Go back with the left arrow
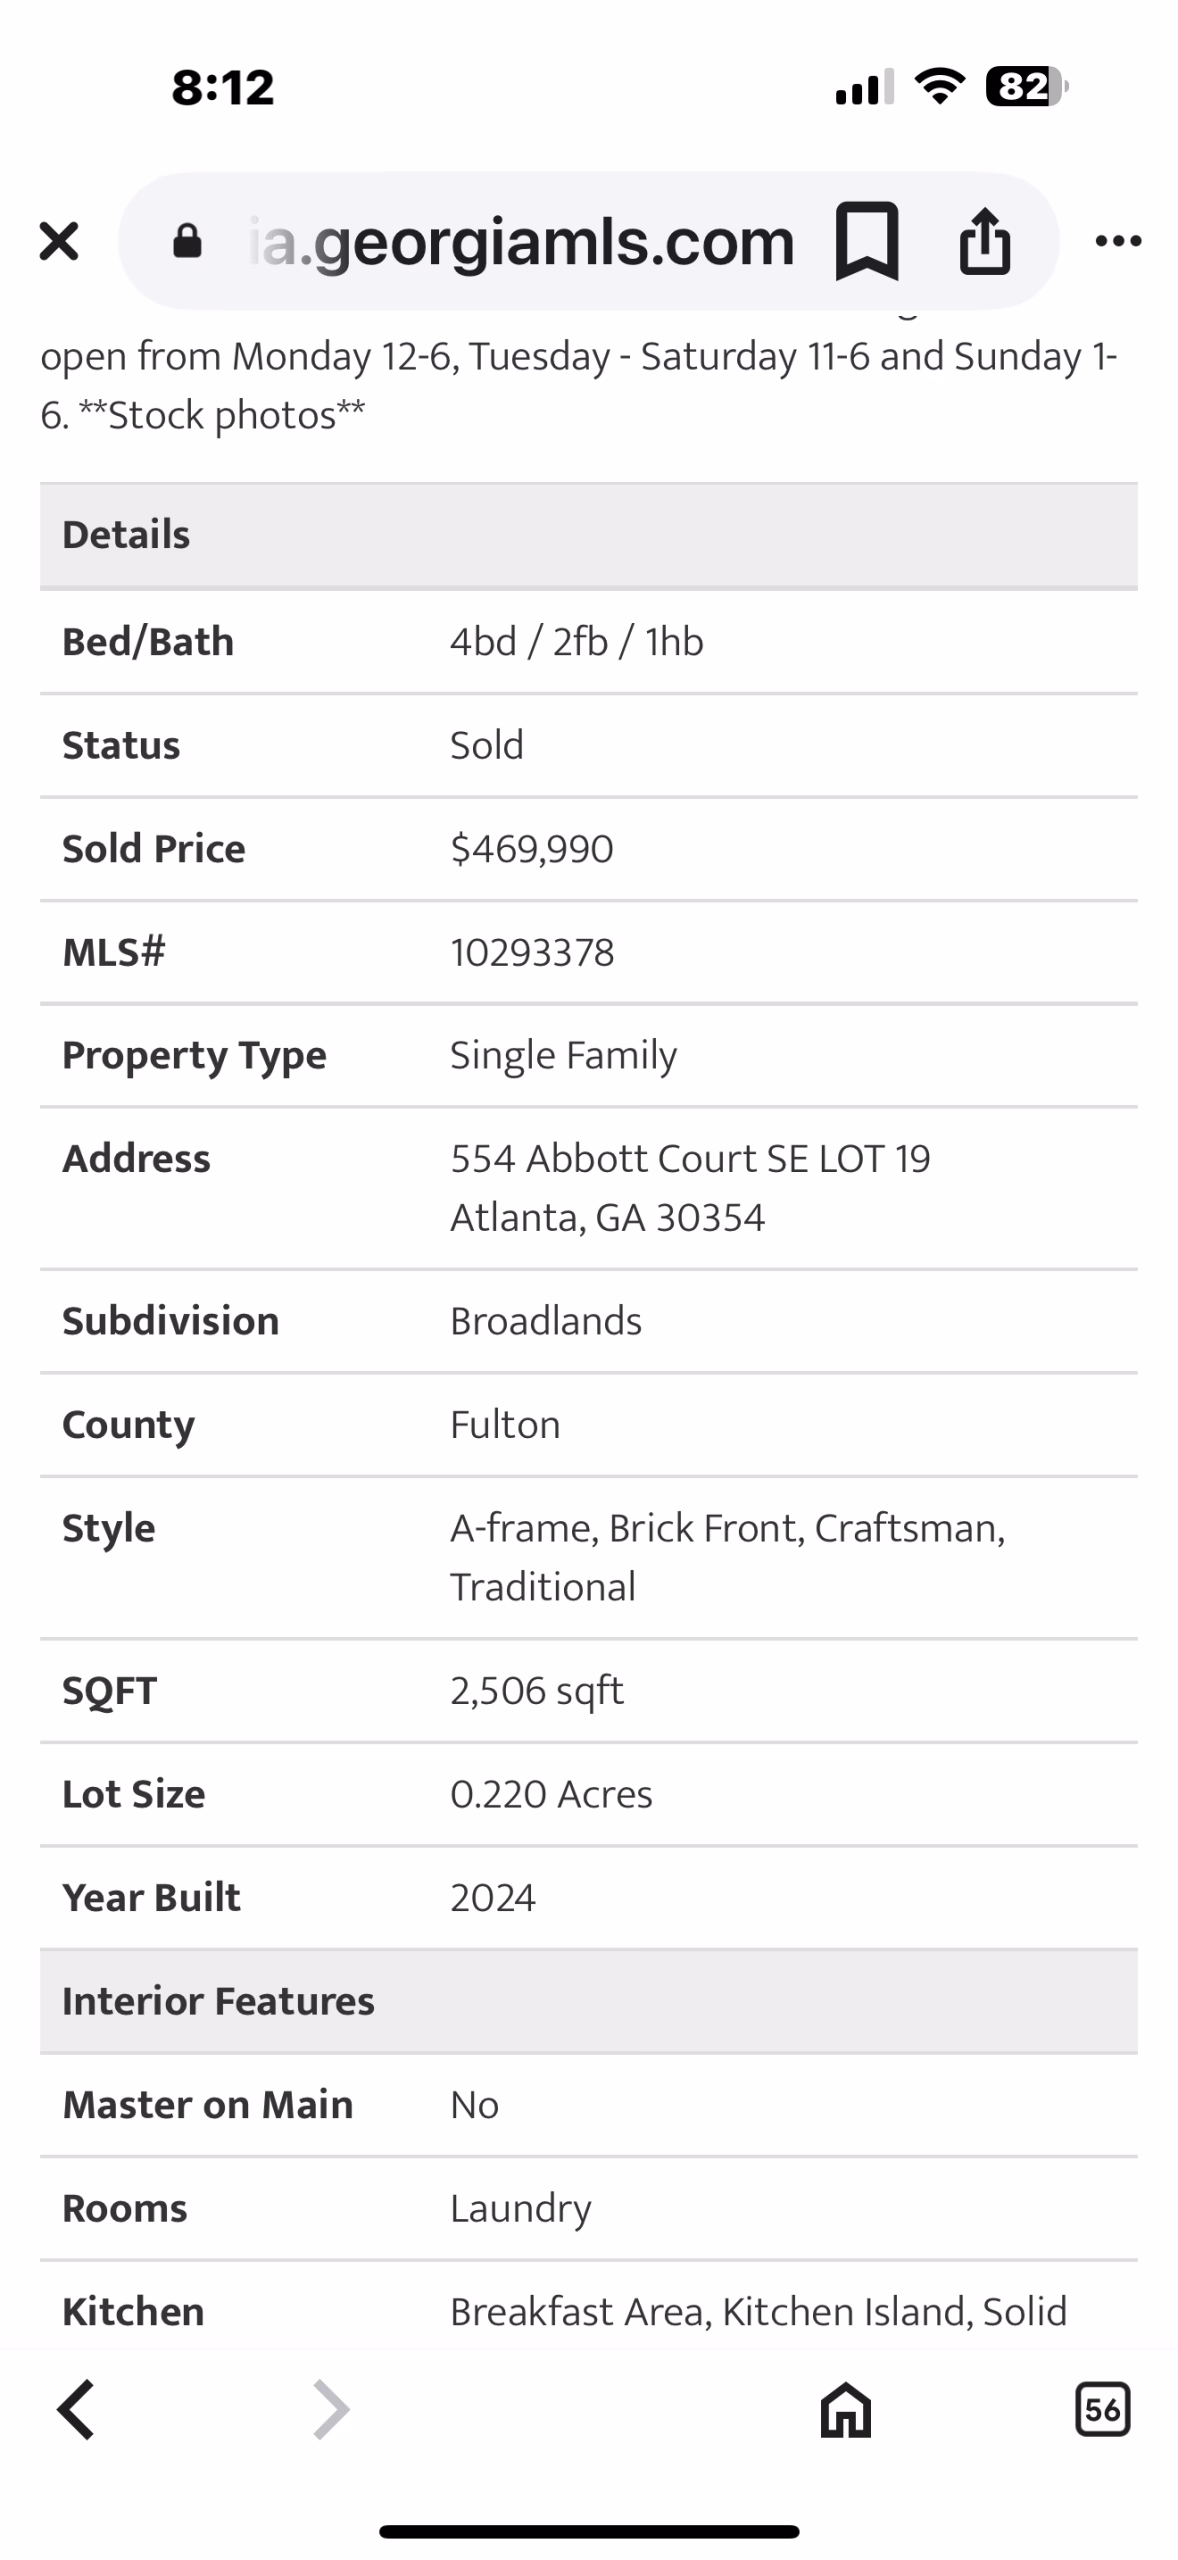 tap(76, 2410)
